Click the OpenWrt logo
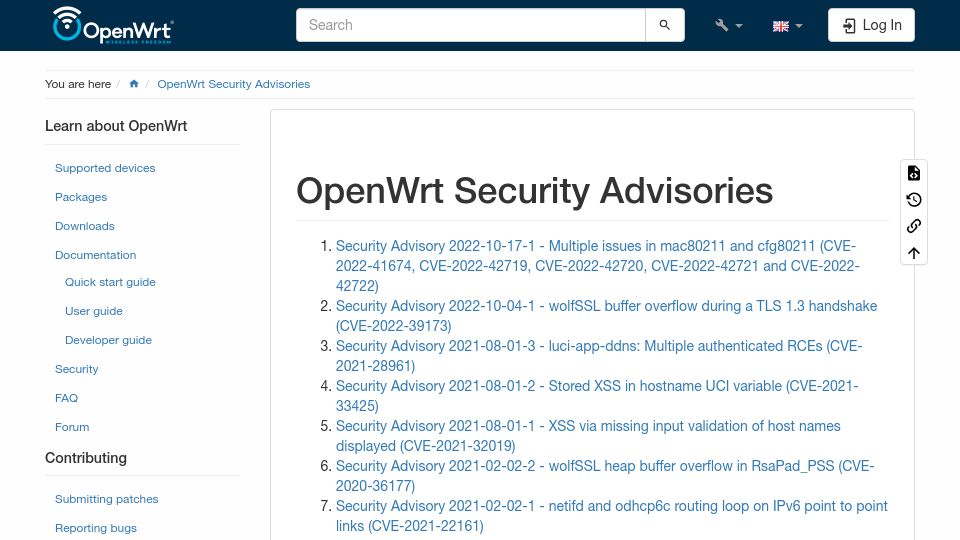 (x=113, y=25)
